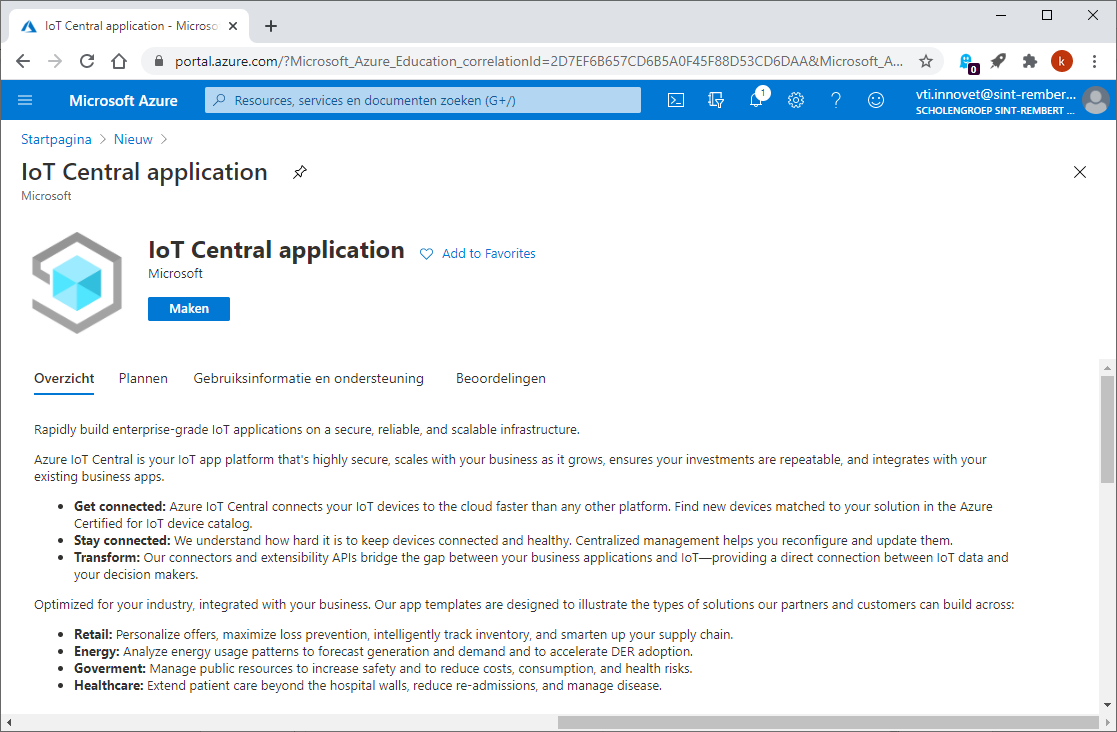Image resolution: width=1117 pixels, height=732 pixels.
Task: Click the heart icon beside Add to Favorites
Action: (426, 254)
